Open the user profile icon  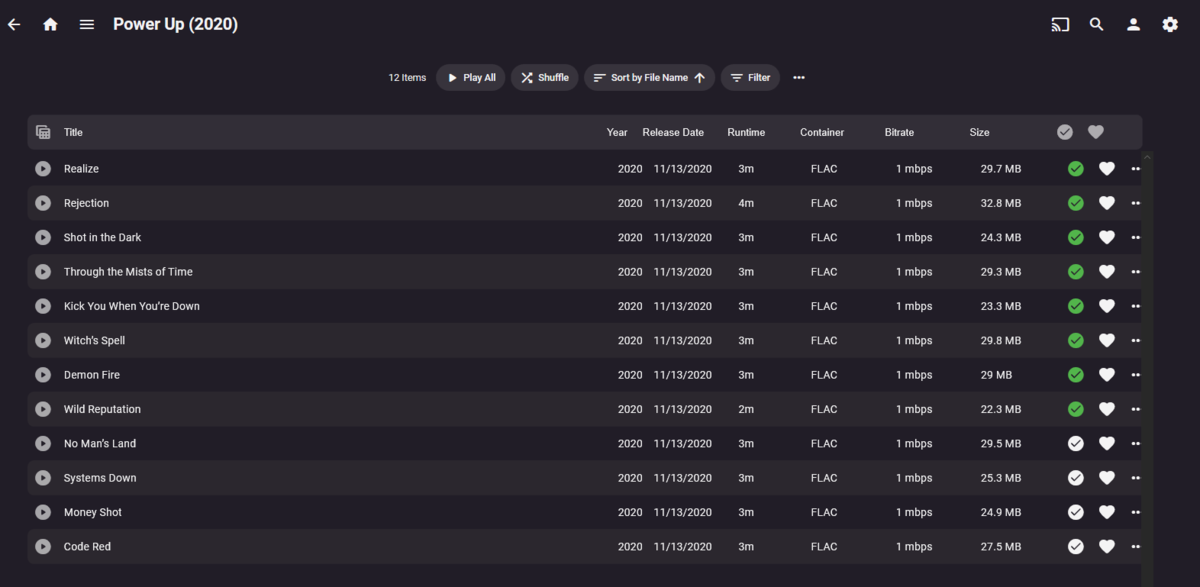(x=1133, y=24)
